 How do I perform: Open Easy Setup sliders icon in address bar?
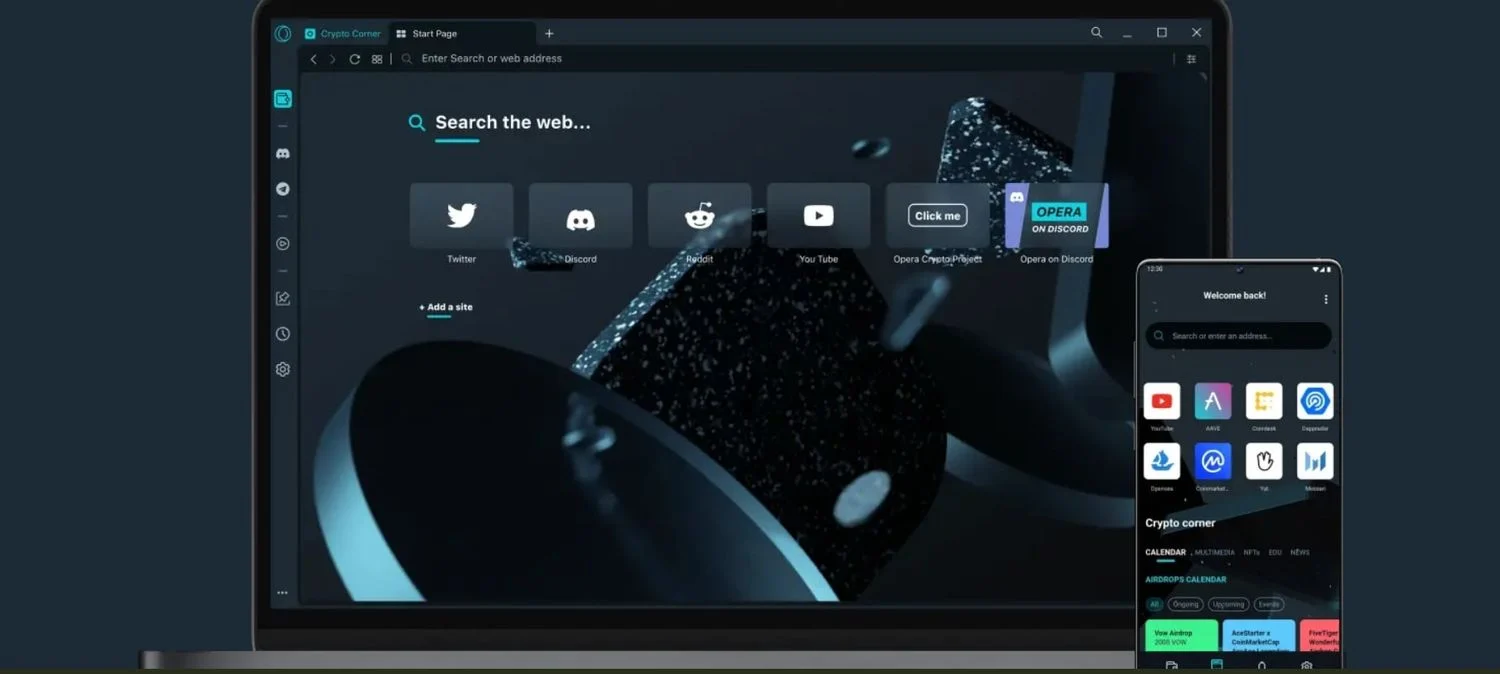(x=1191, y=59)
